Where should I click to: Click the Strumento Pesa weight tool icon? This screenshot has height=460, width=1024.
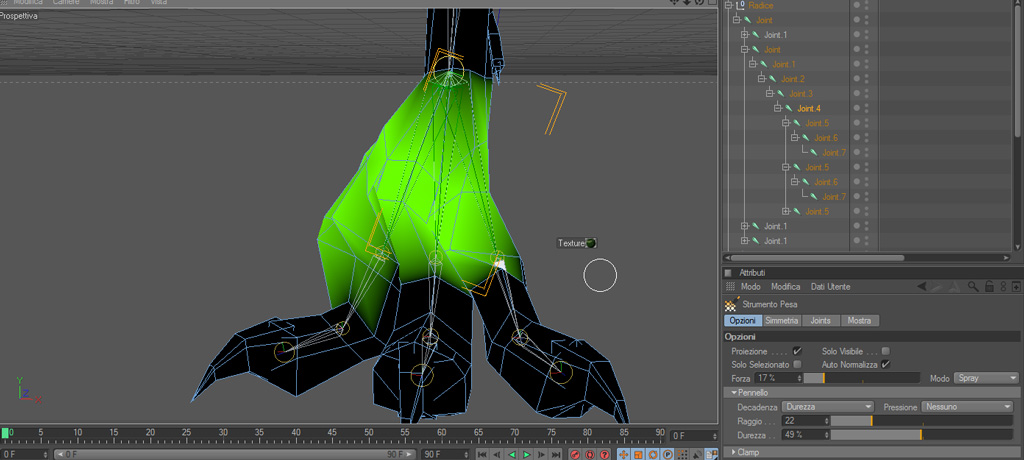pos(731,304)
